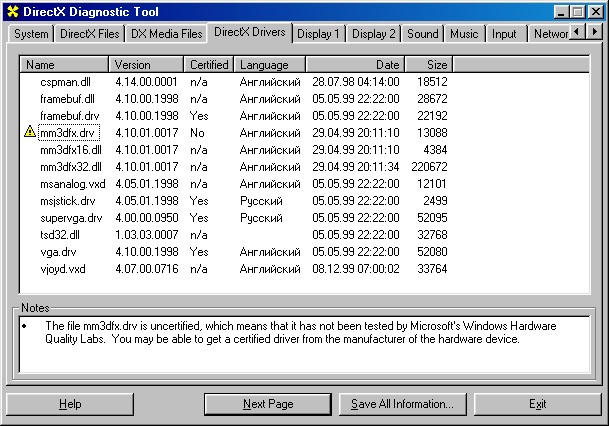
Task: Click the Help button
Action: pos(70,404)
